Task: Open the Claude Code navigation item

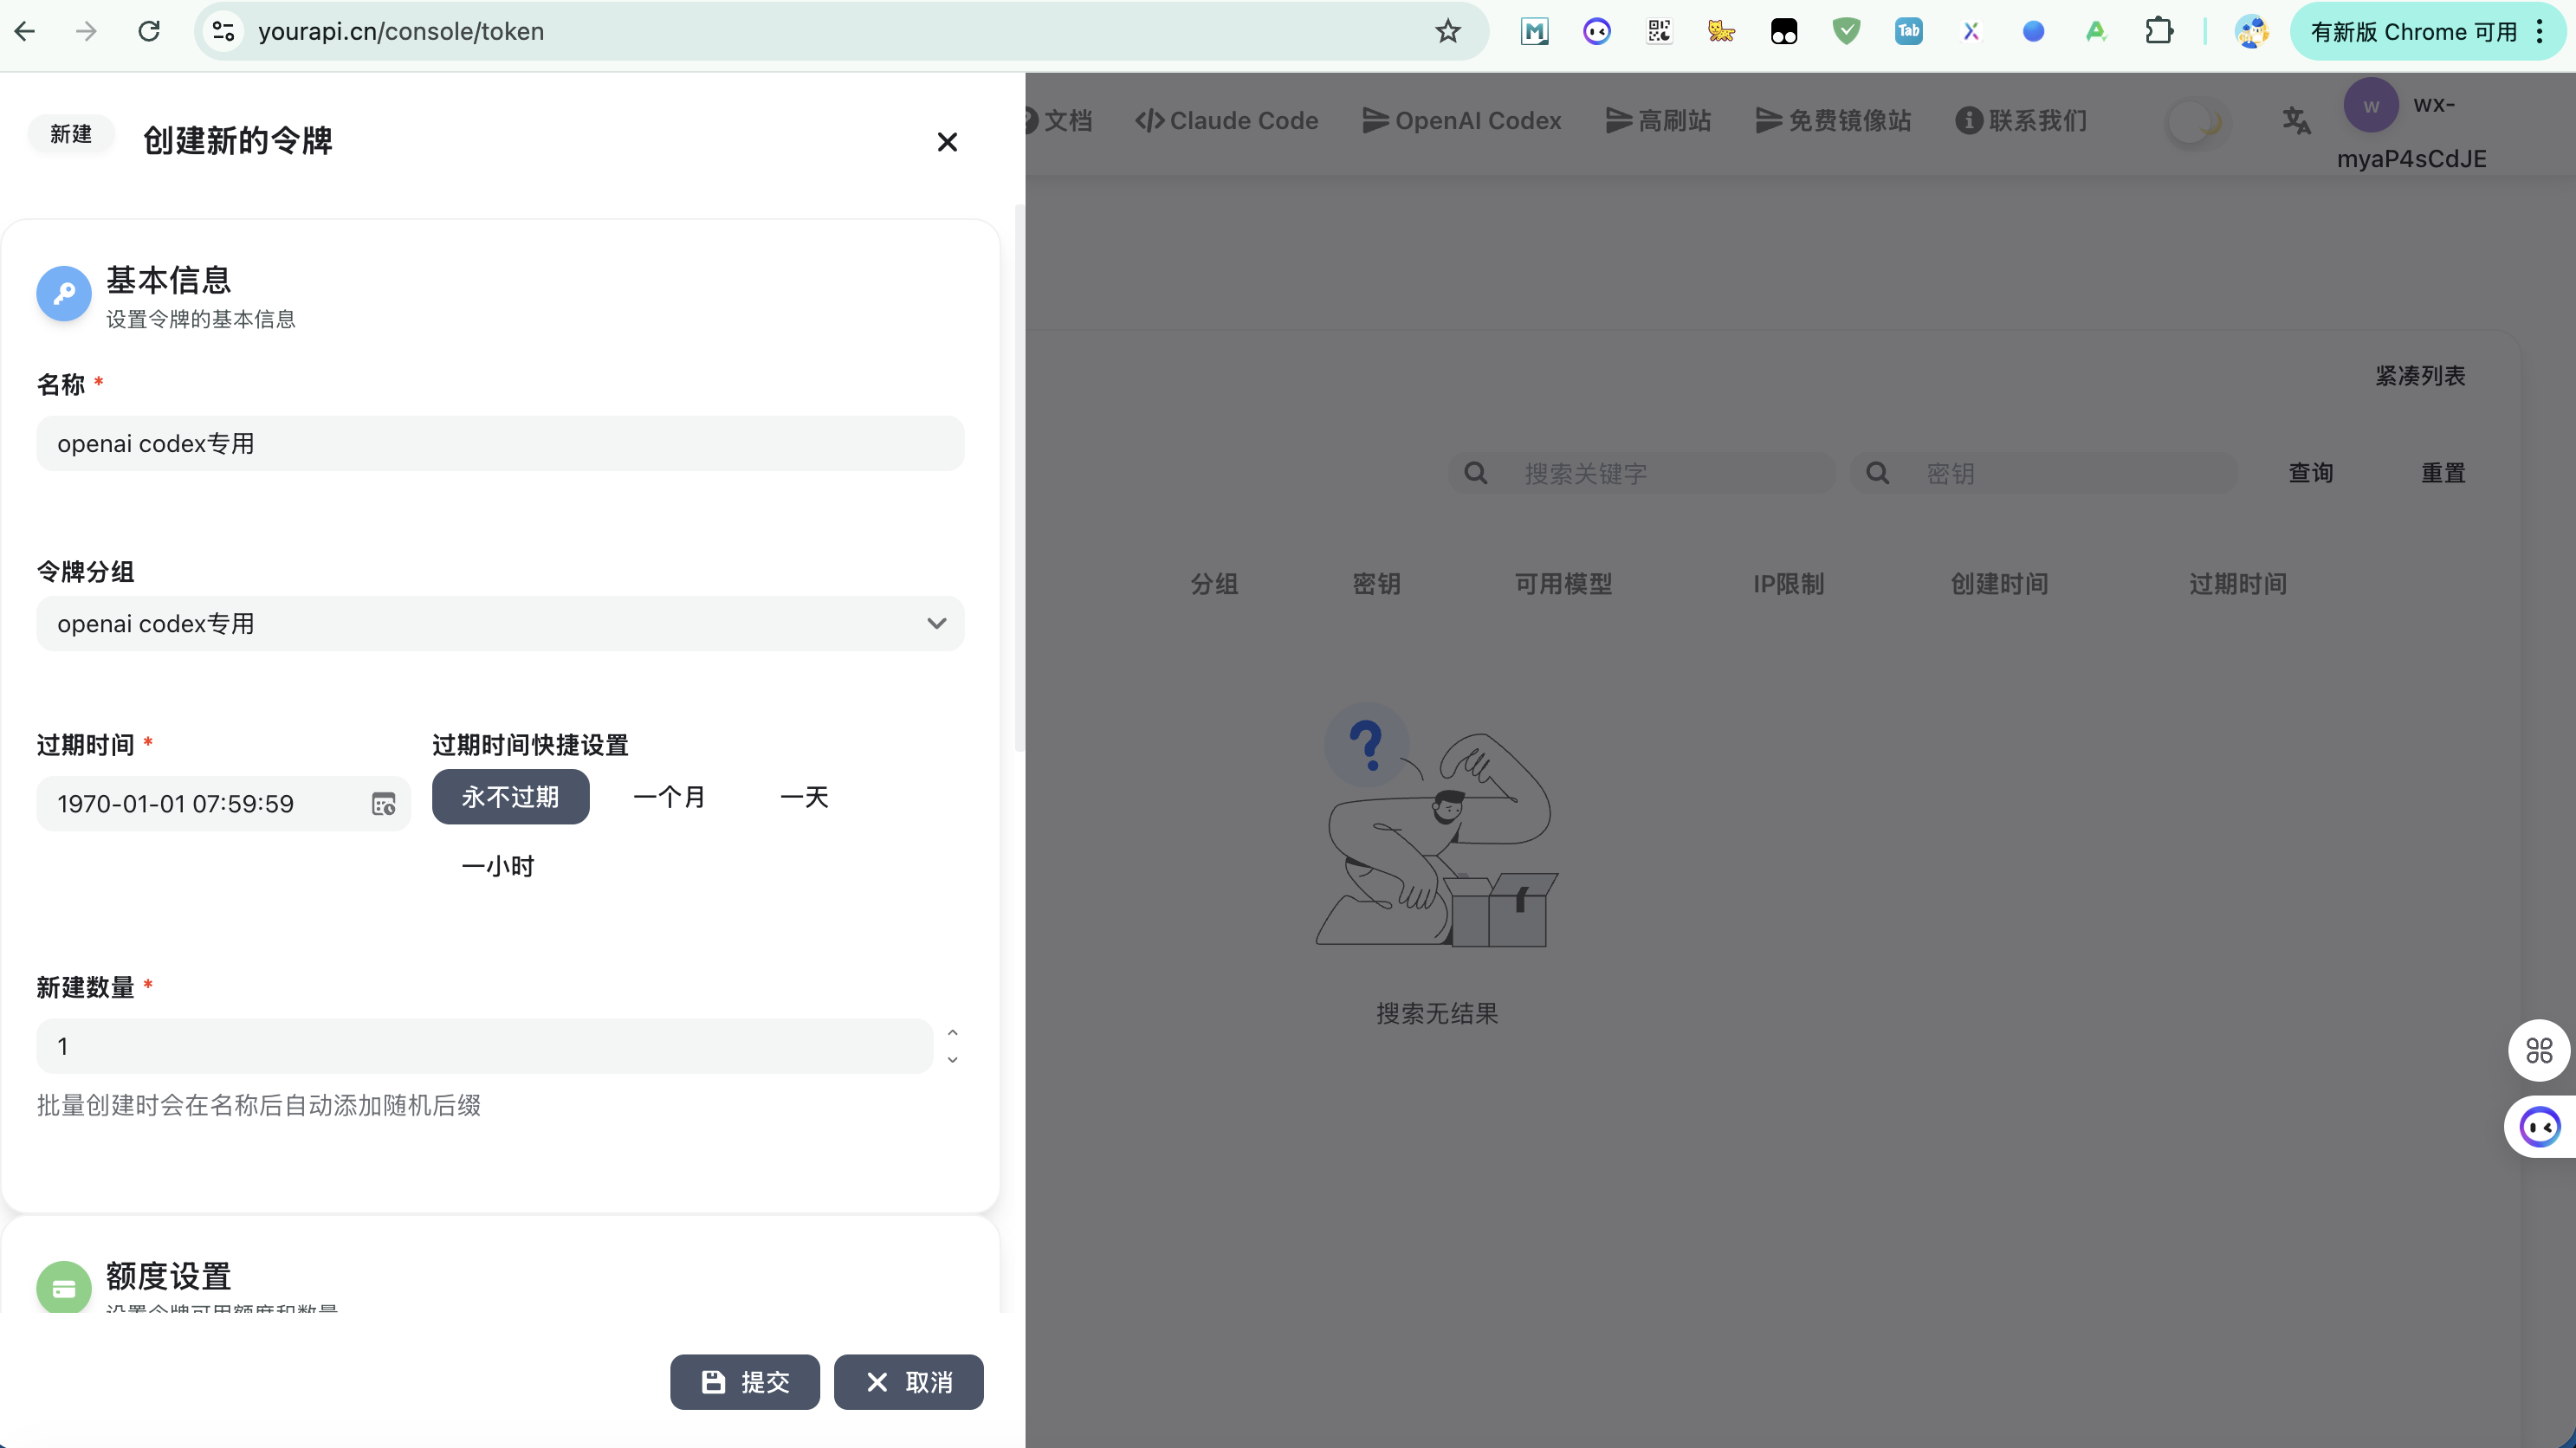Action: [x=1226, y=121]
